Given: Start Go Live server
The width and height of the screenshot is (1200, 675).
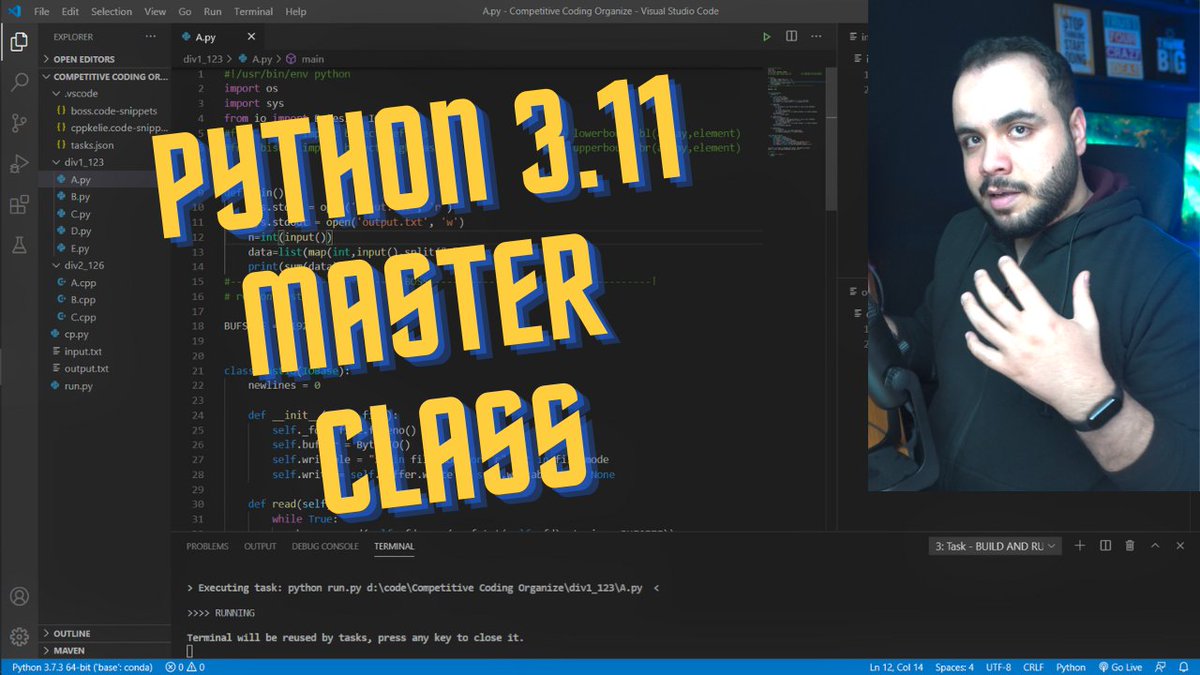Looking at the screenshot, I should point(1119,667).
